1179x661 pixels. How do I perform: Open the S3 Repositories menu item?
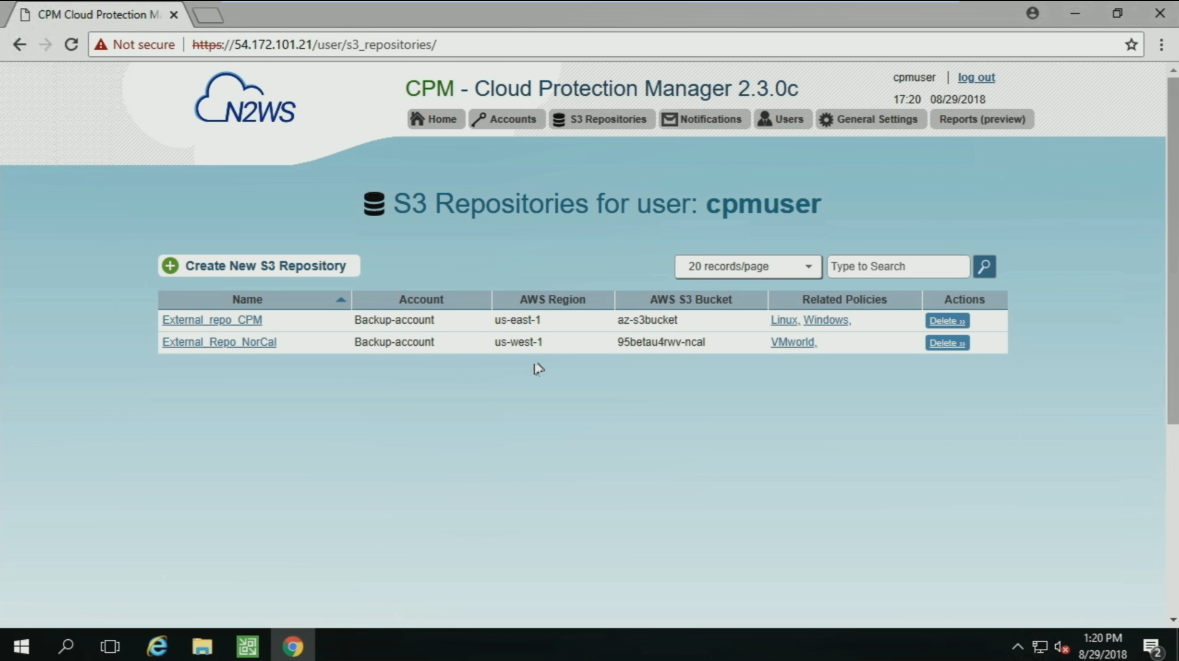(x=602, y=119)
